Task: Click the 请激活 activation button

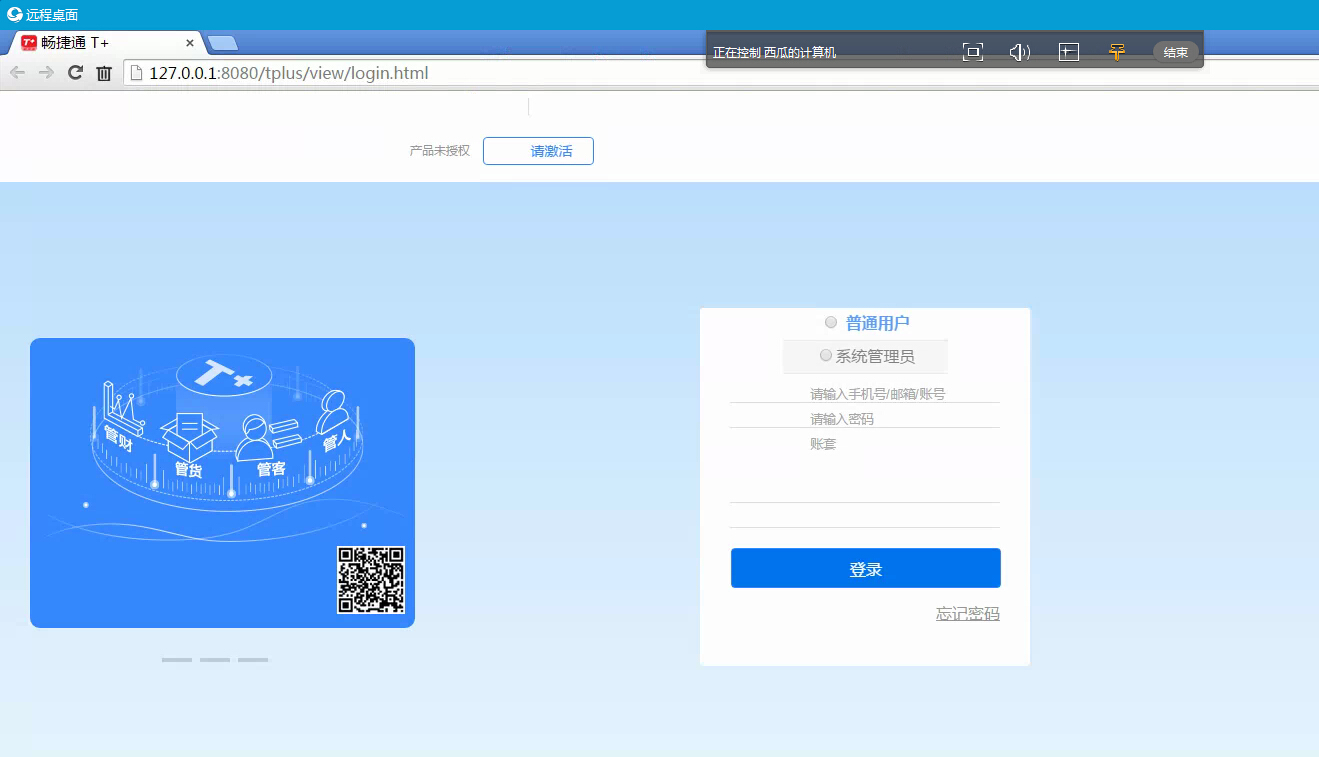Action: 538,151
